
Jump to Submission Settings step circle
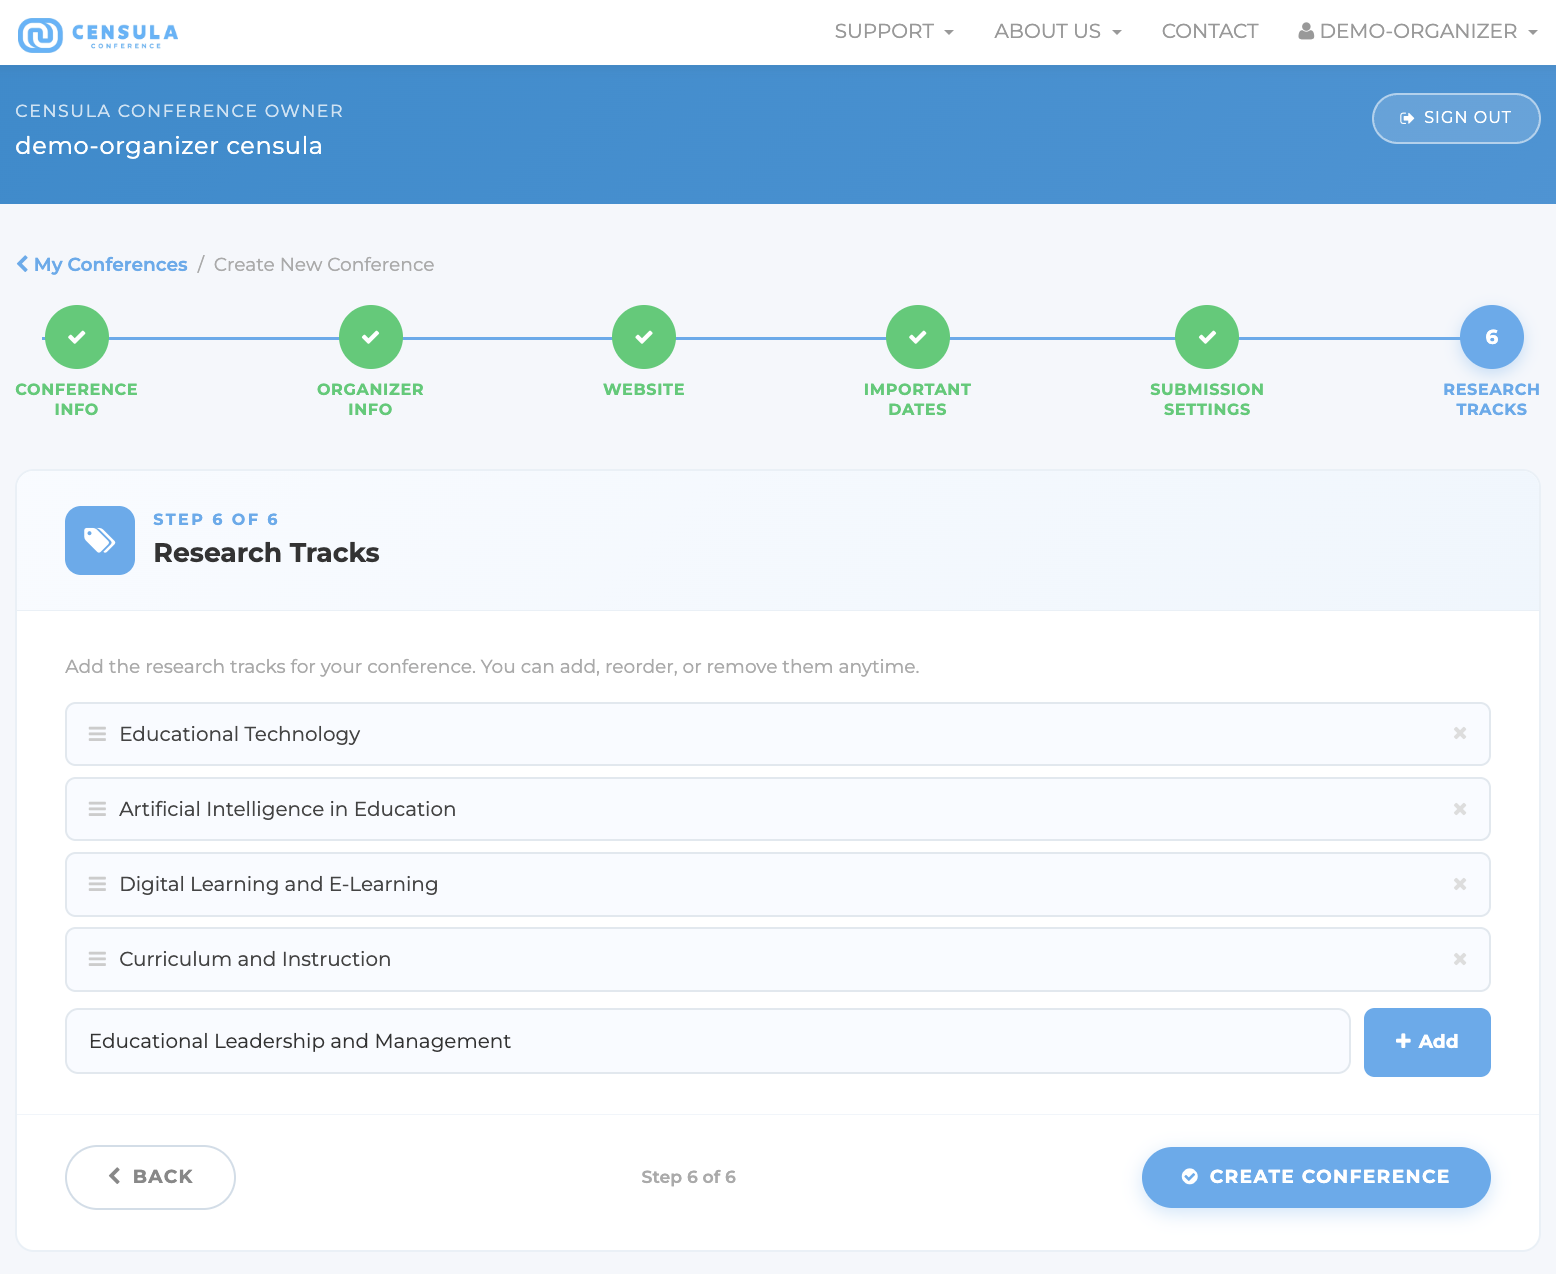coord(1207,337)
